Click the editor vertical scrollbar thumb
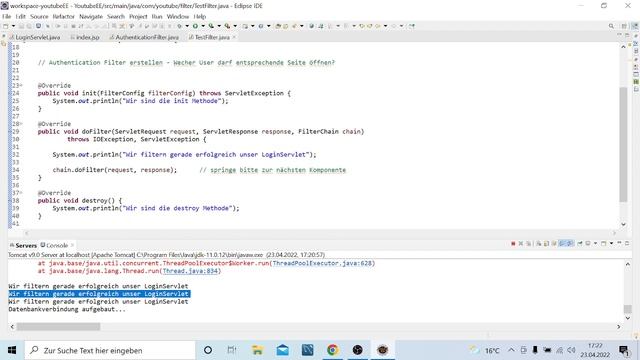The height and width of the screenshot is (360, 640). click(623, 144)
